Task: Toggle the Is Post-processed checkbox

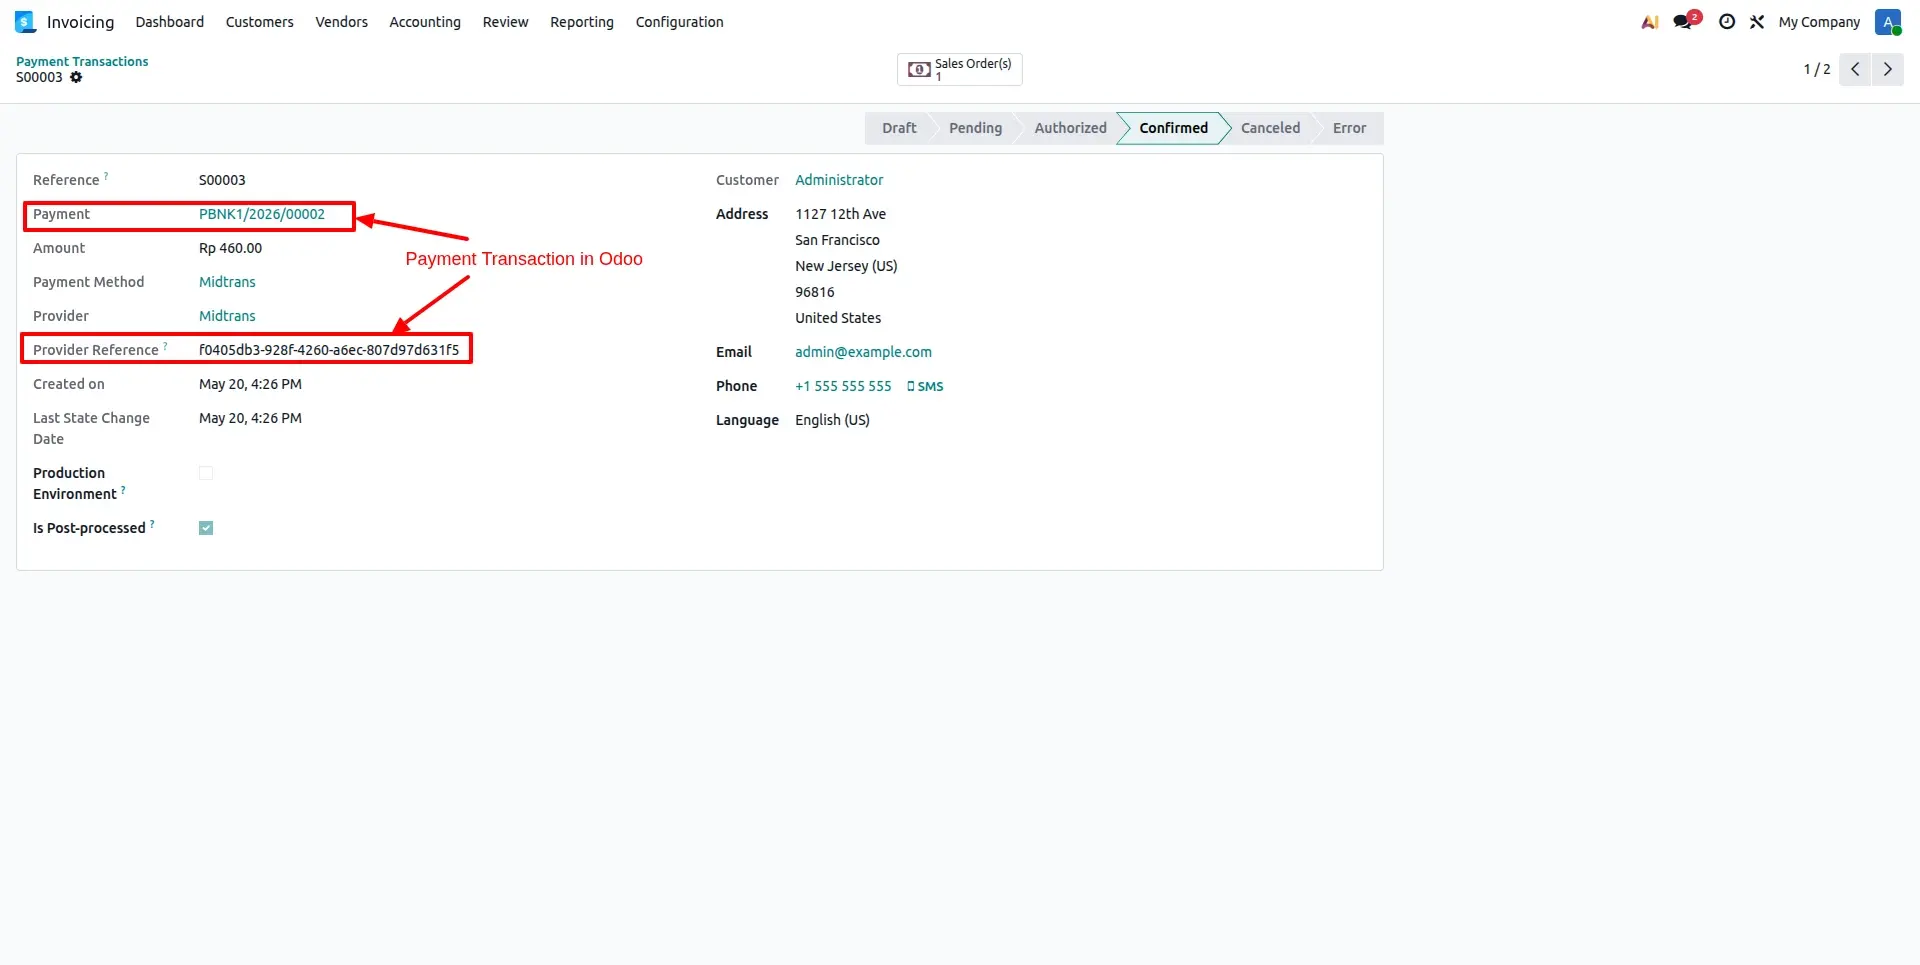Action: (206, 528)
